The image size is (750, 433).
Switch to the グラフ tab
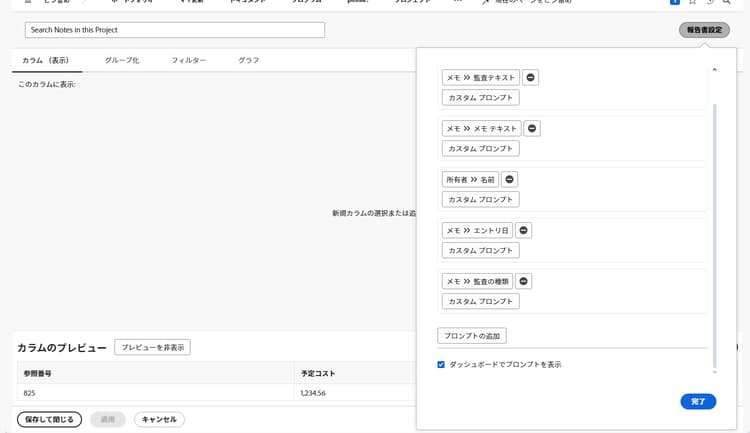coord(249,60)
